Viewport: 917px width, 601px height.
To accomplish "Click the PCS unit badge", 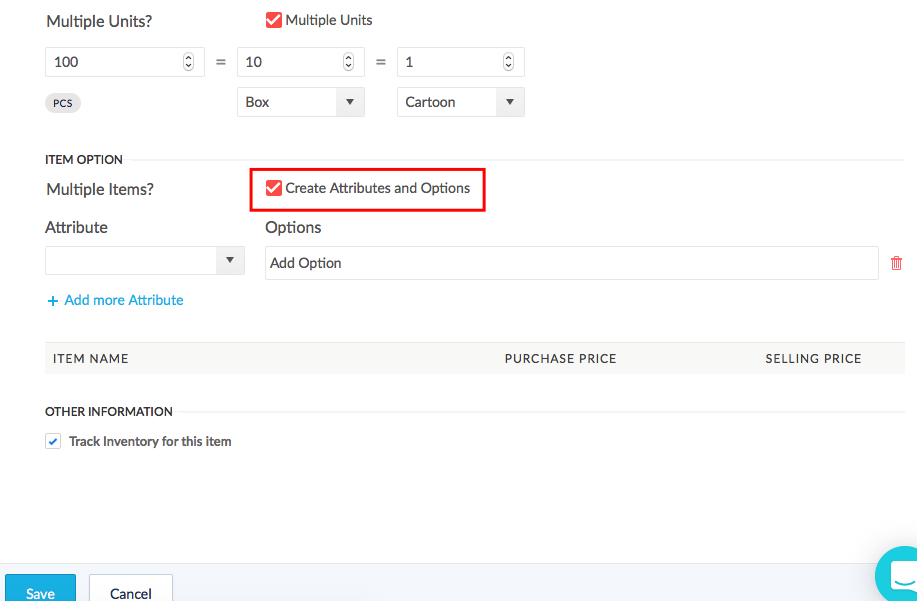I will coord(63,103).
